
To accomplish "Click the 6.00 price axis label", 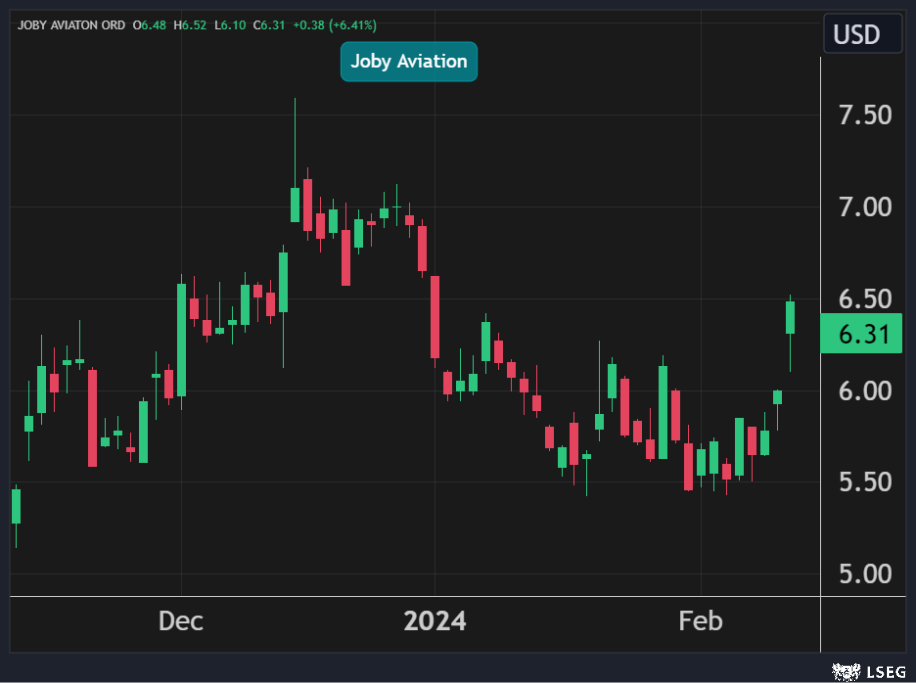I will (x=865, y=390).
